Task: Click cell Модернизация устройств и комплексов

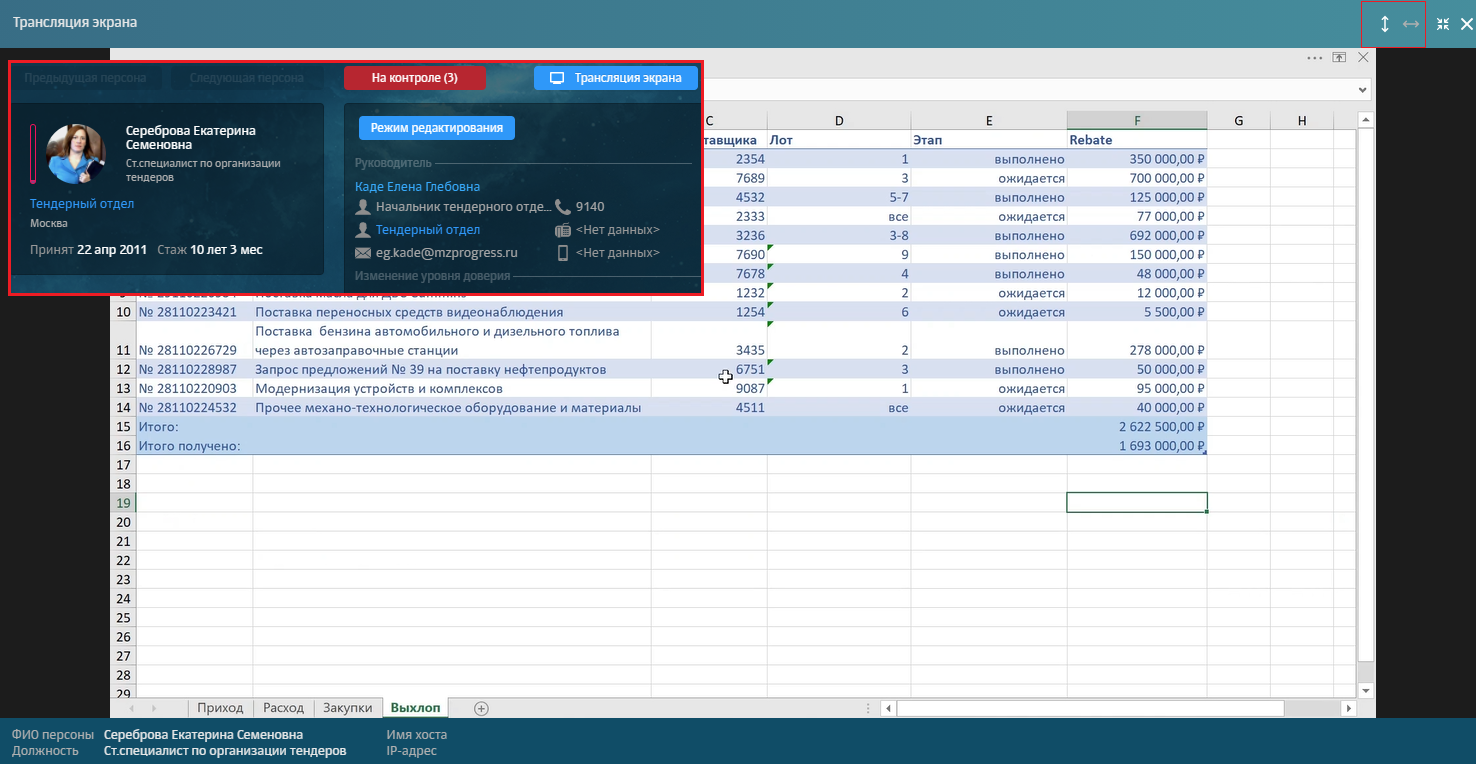Action: coord(452,389)
